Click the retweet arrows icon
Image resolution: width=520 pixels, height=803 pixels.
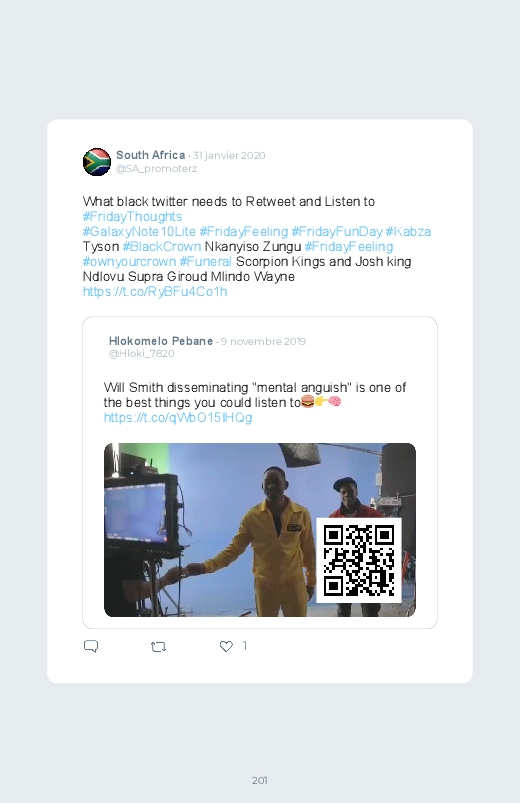[x=158, y=647]
